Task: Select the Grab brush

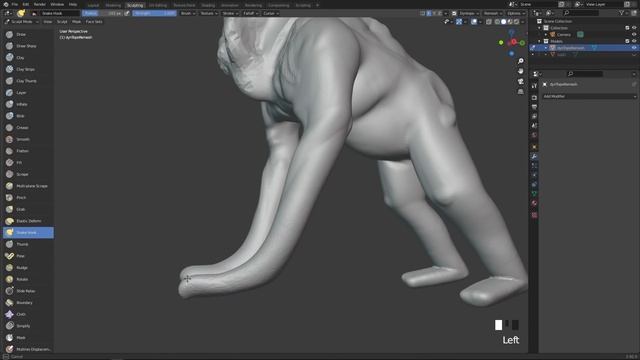Action: pyautogui.click(x=28, y=209)
